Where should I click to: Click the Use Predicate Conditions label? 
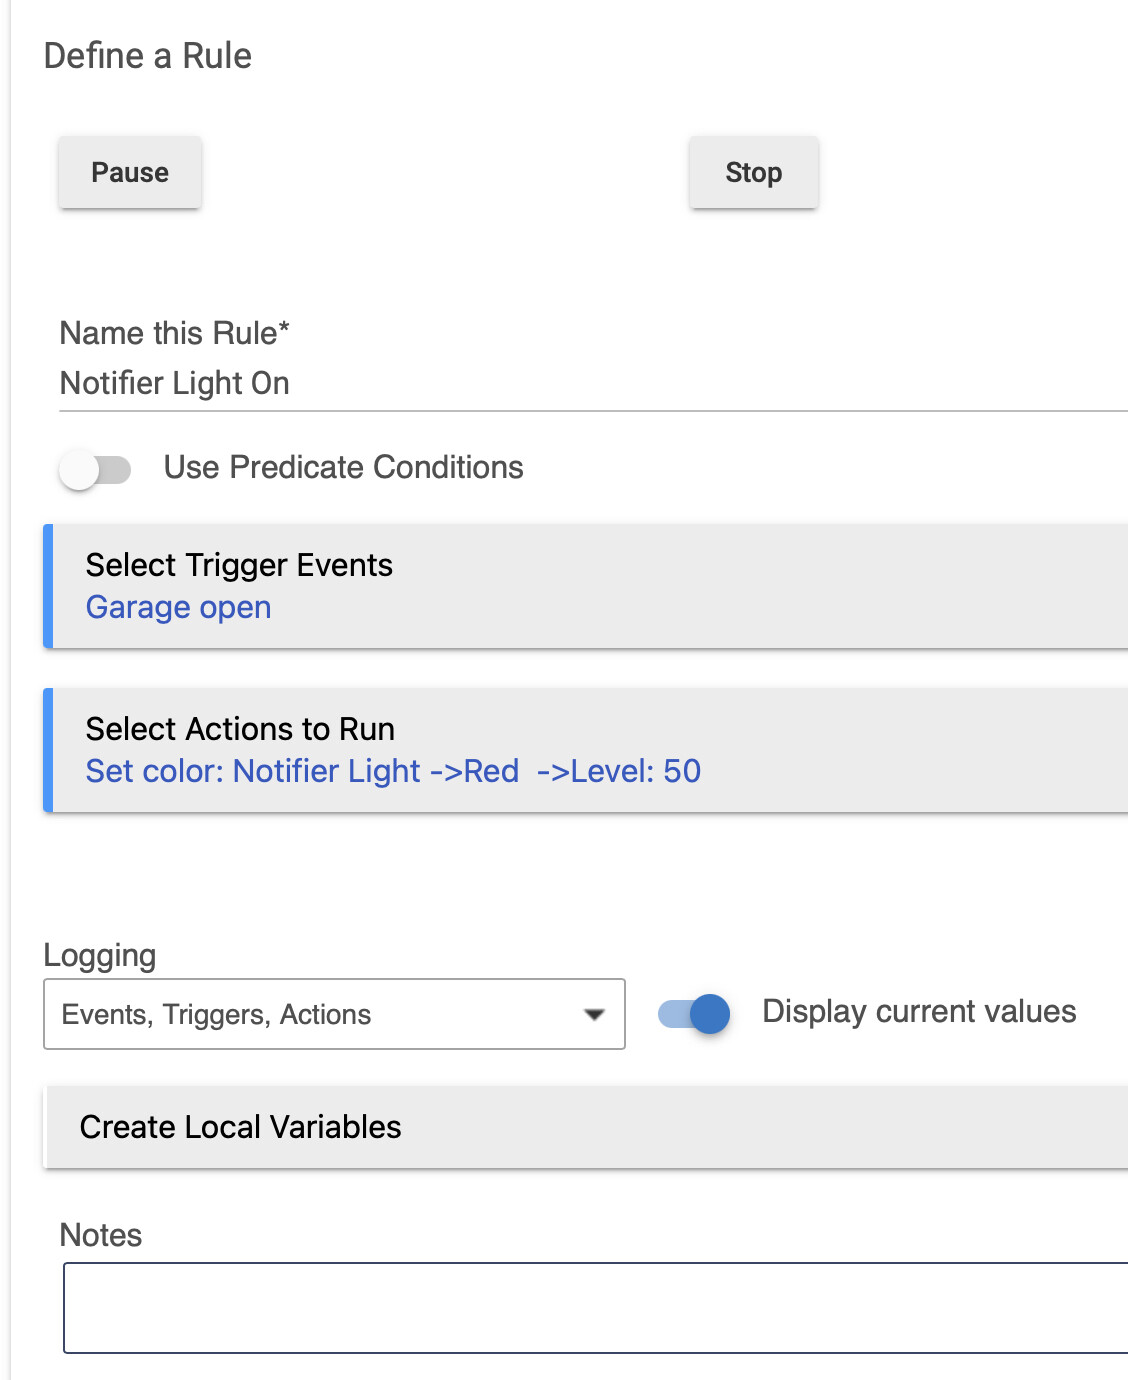click(x=344, y=467)
